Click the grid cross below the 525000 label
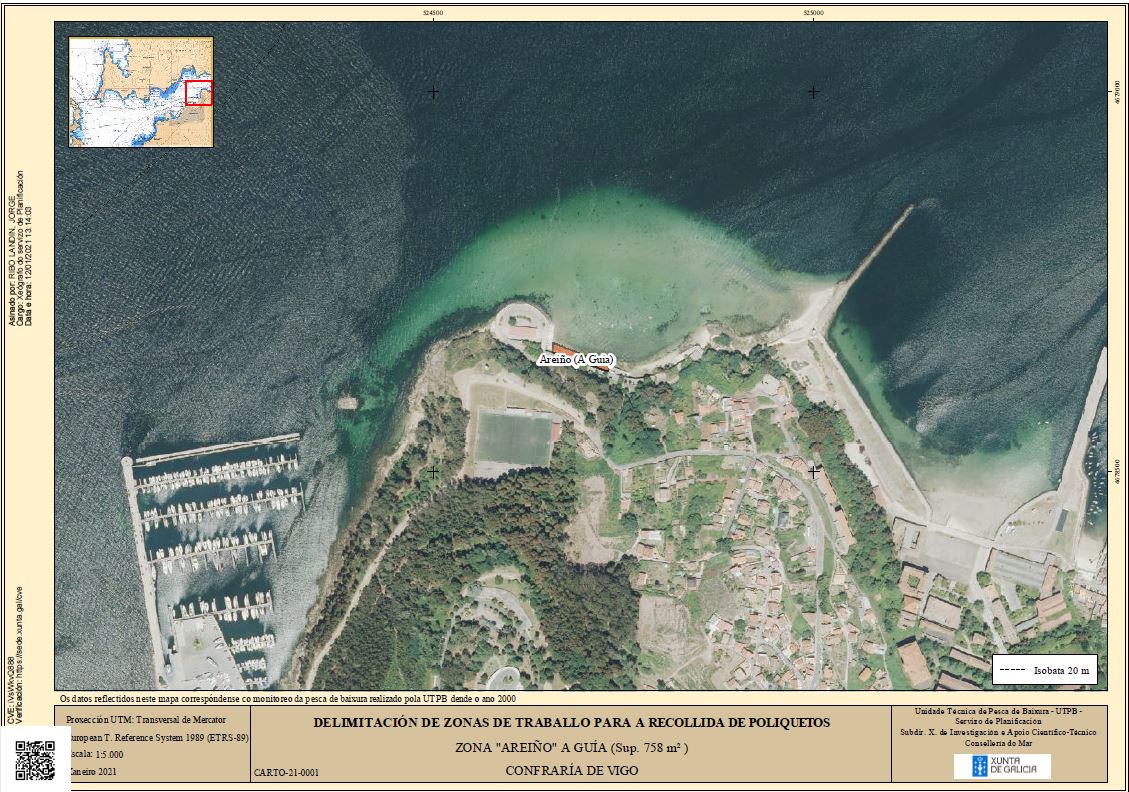This screenshot has height=792, width=1129. pyautogui.click(x=813, y=92)
